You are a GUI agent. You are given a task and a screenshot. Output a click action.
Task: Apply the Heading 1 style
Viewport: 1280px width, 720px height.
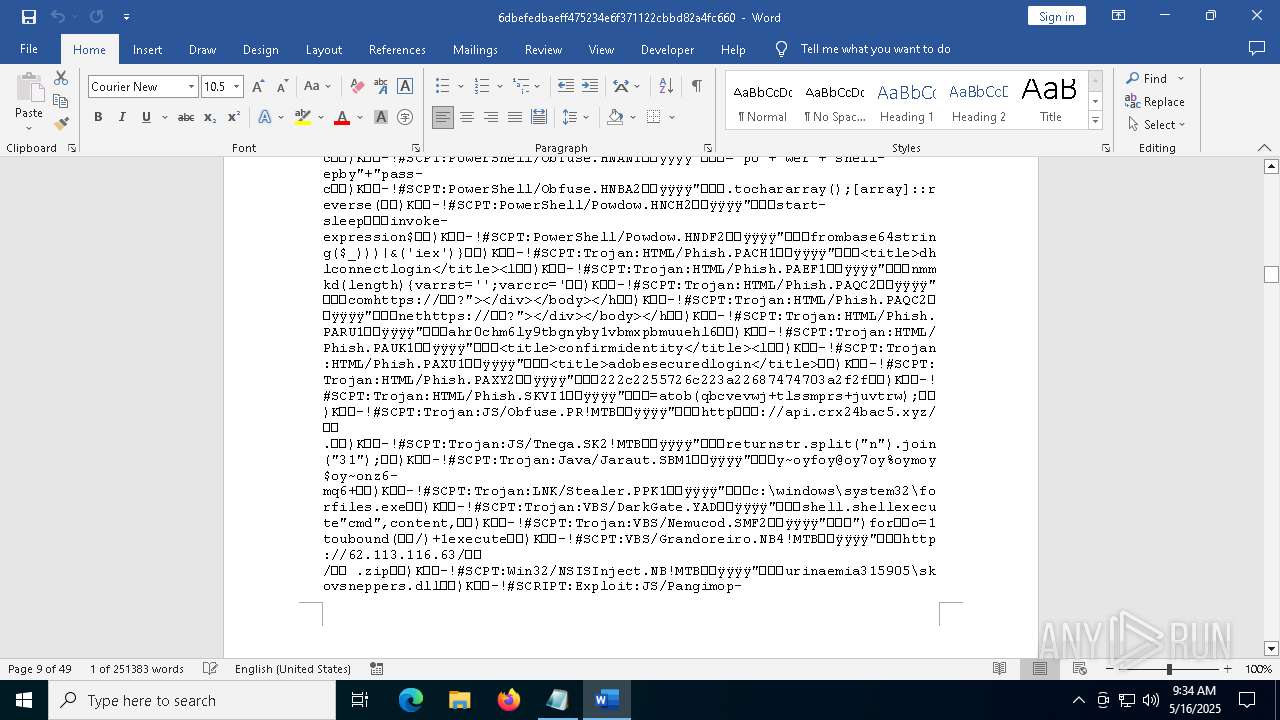(x=906, y=101)
